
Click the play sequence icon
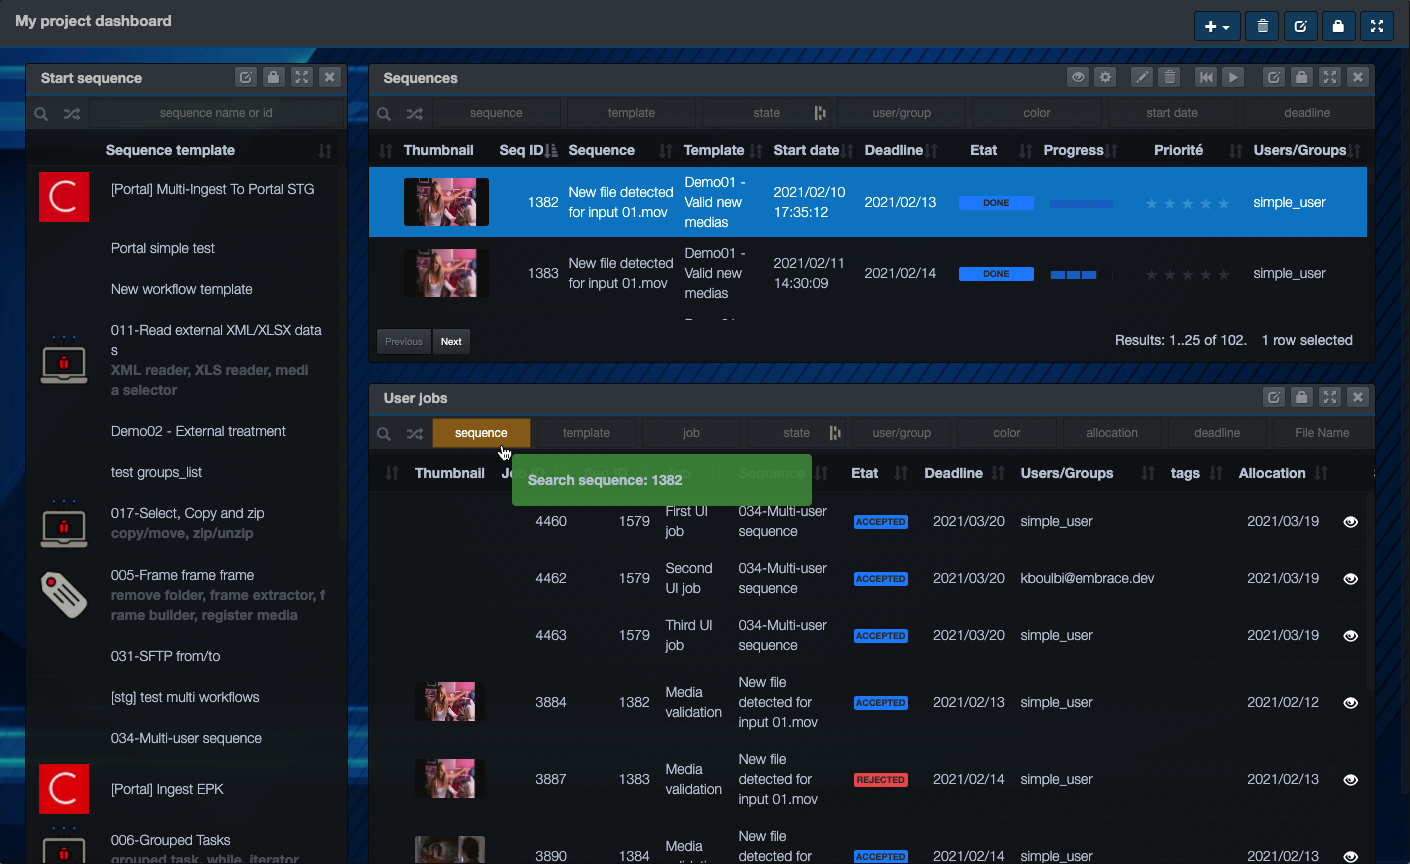tap(1234, 77)
